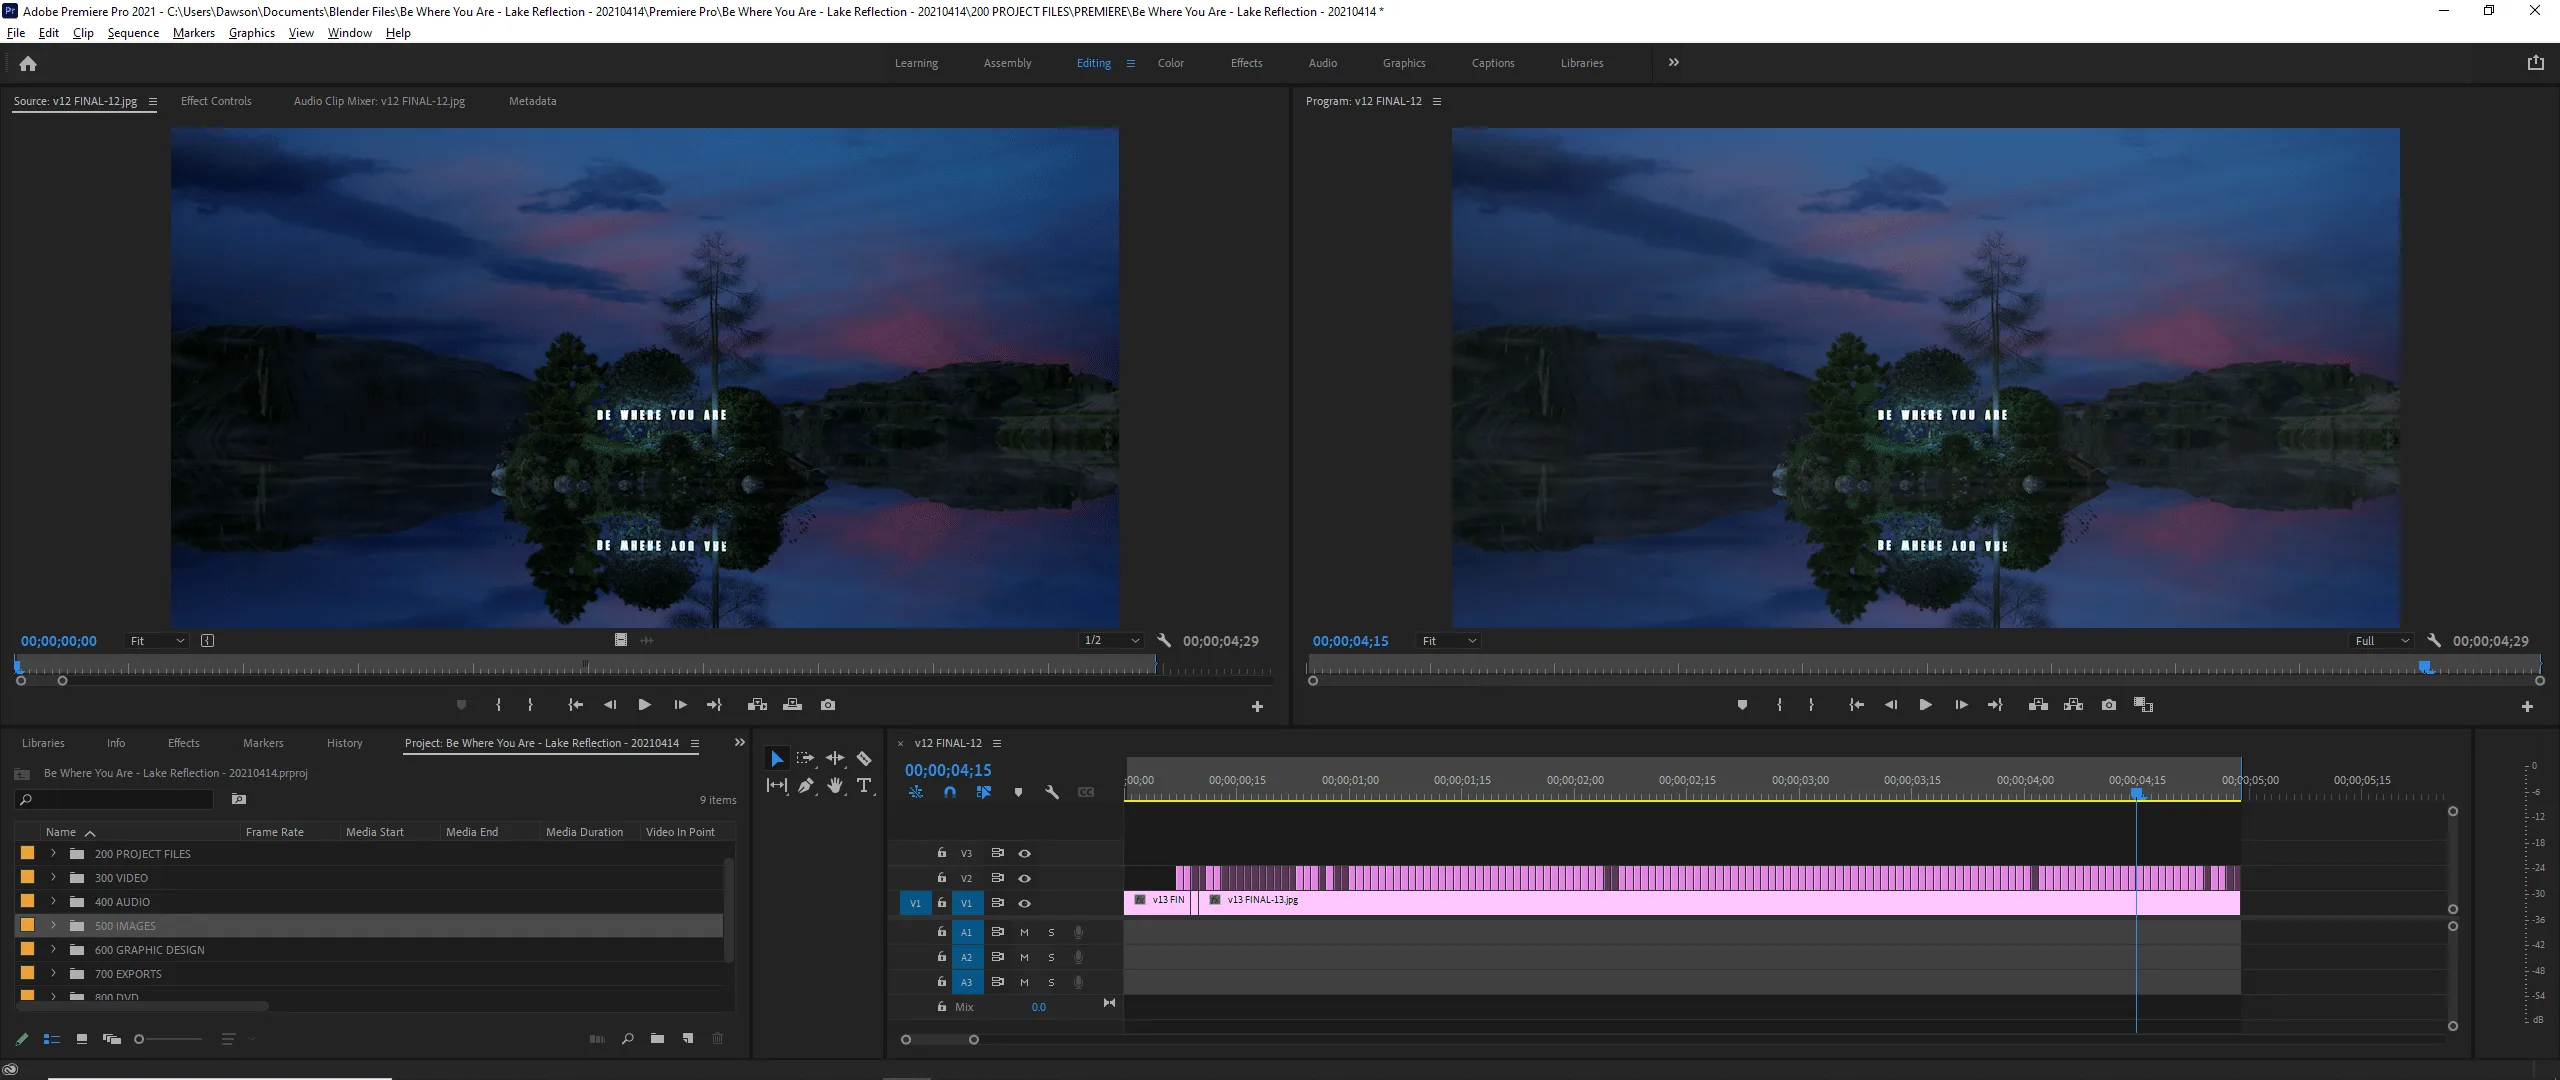Toggle V2 track output eye

click(x=1024, y=878)
